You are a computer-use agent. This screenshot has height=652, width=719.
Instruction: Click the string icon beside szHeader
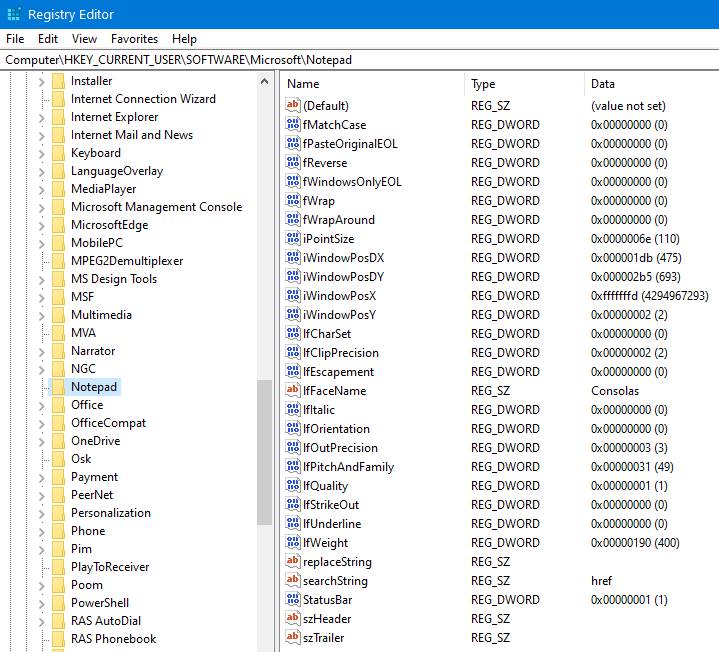click(293, 619)
